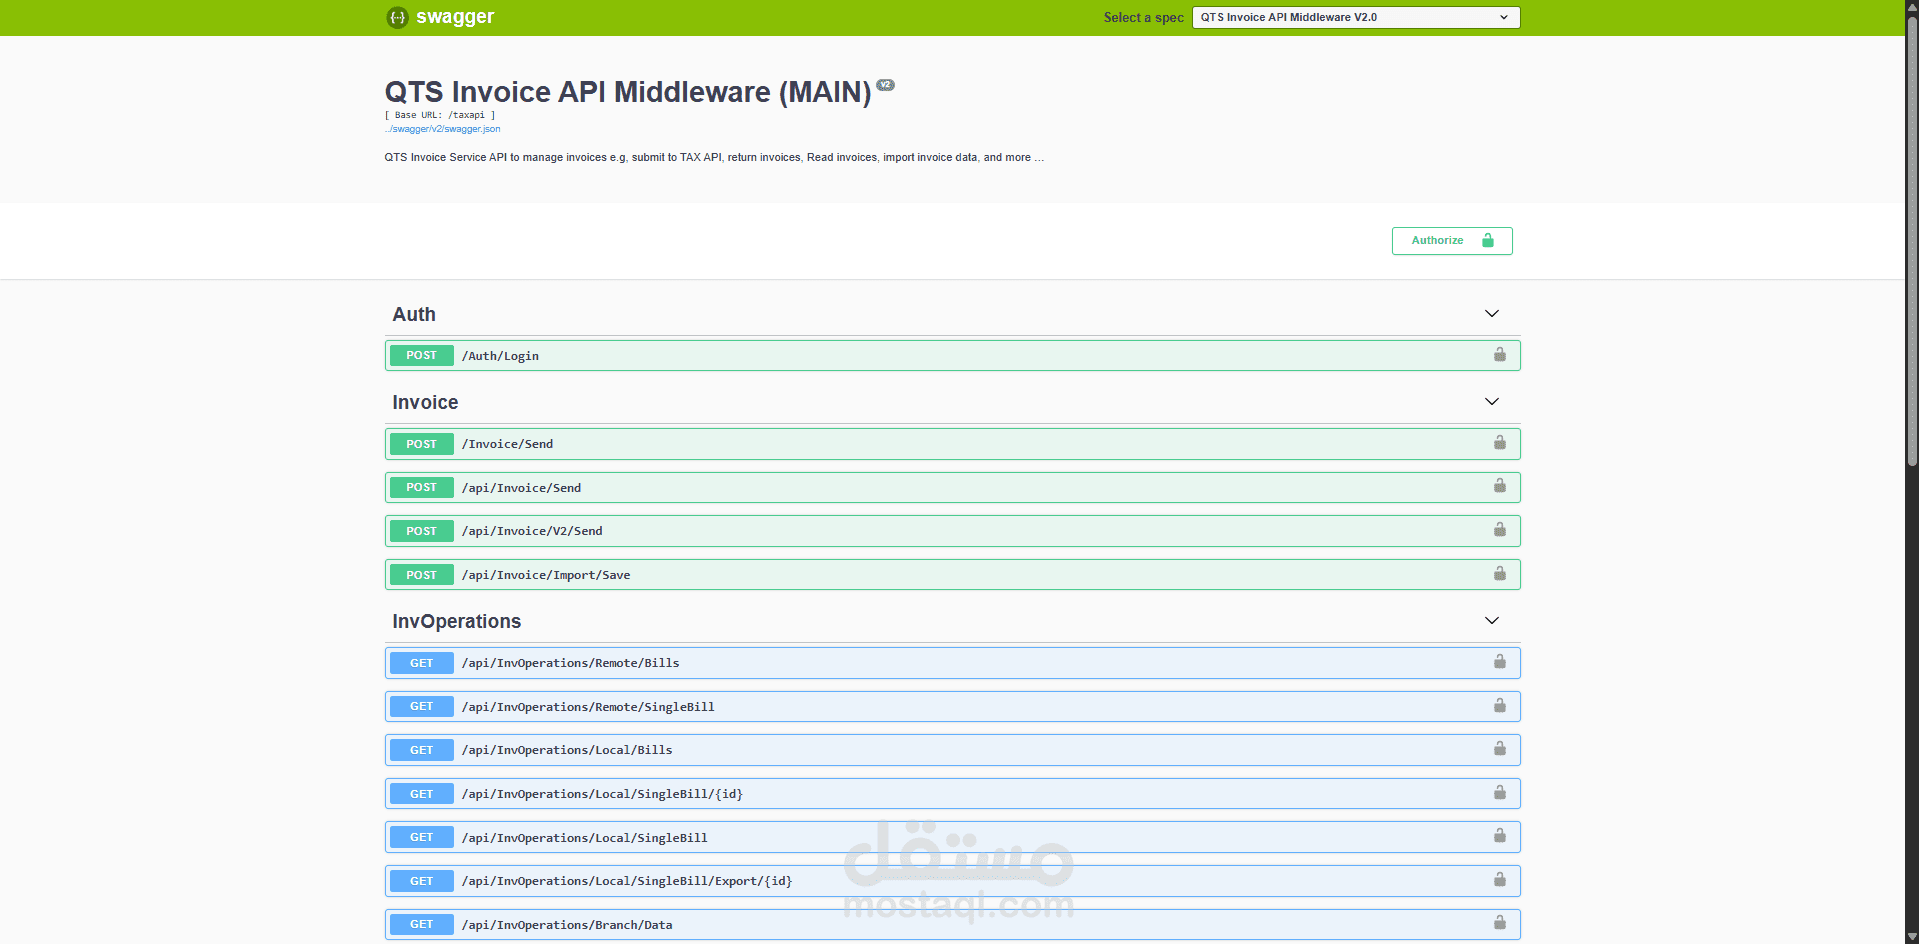Expand GET Local/SingleBill/{id} operation
This screenshot has width=1919, height=944.
(952, 794)
